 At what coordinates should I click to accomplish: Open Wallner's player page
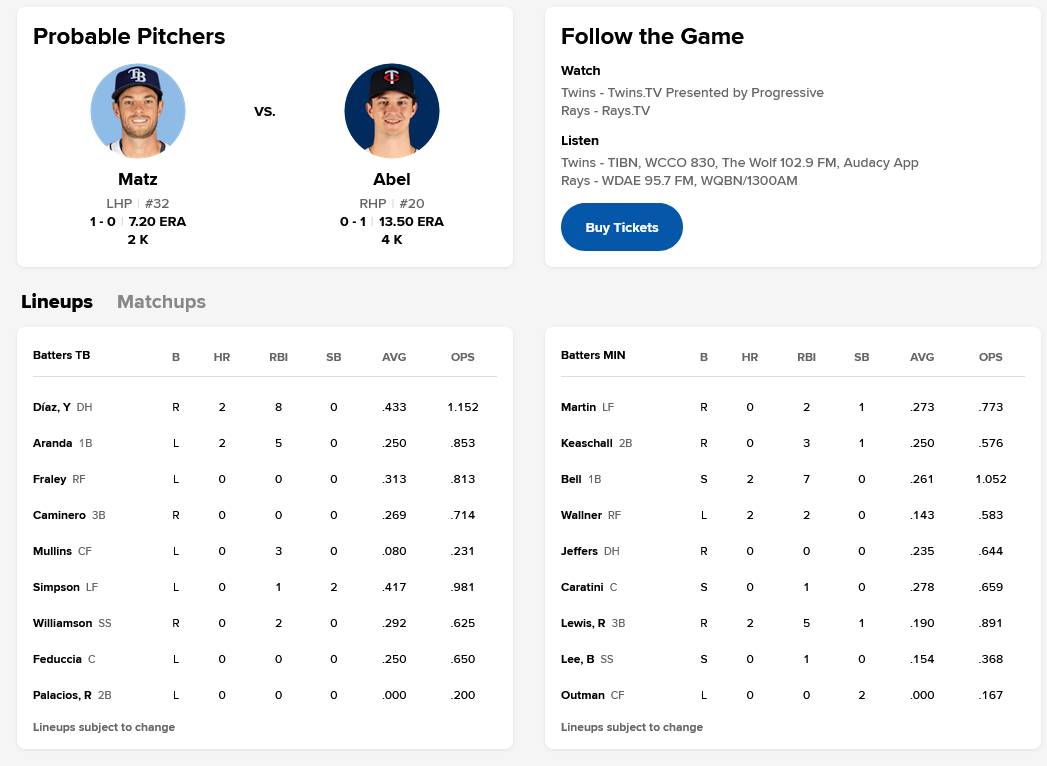581,515
